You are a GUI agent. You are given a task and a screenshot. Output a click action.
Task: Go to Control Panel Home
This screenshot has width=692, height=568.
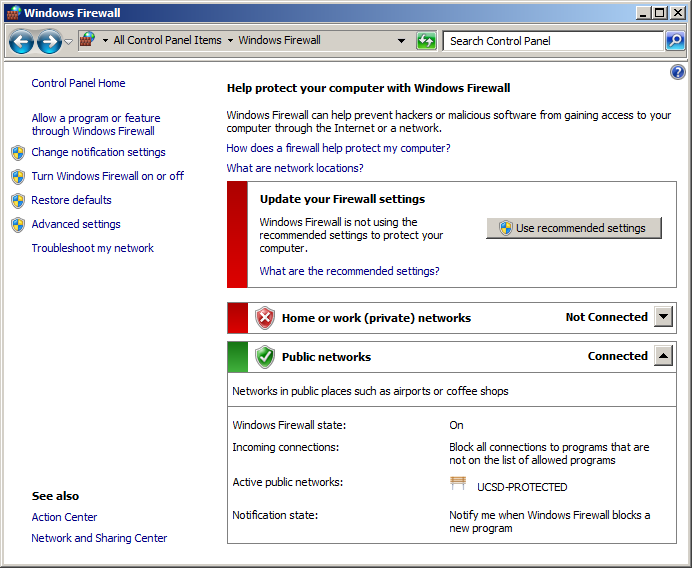point(78,83)
